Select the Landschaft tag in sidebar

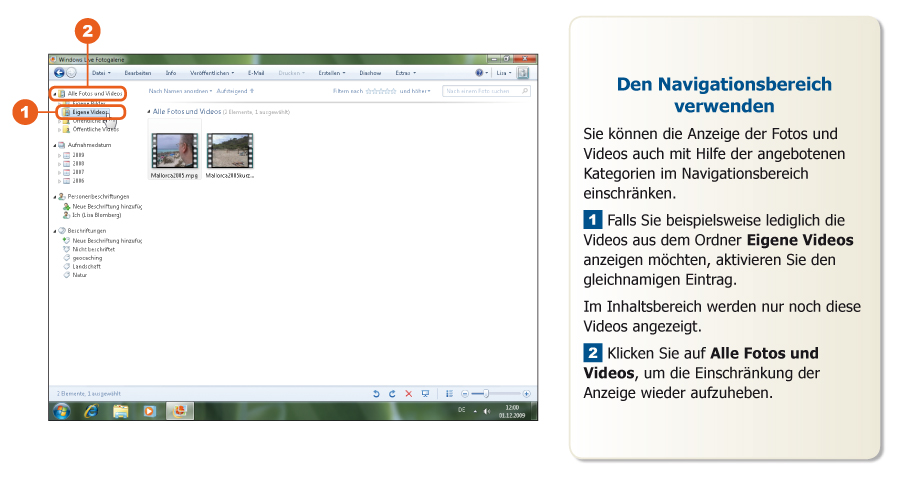tap(88, 266)
